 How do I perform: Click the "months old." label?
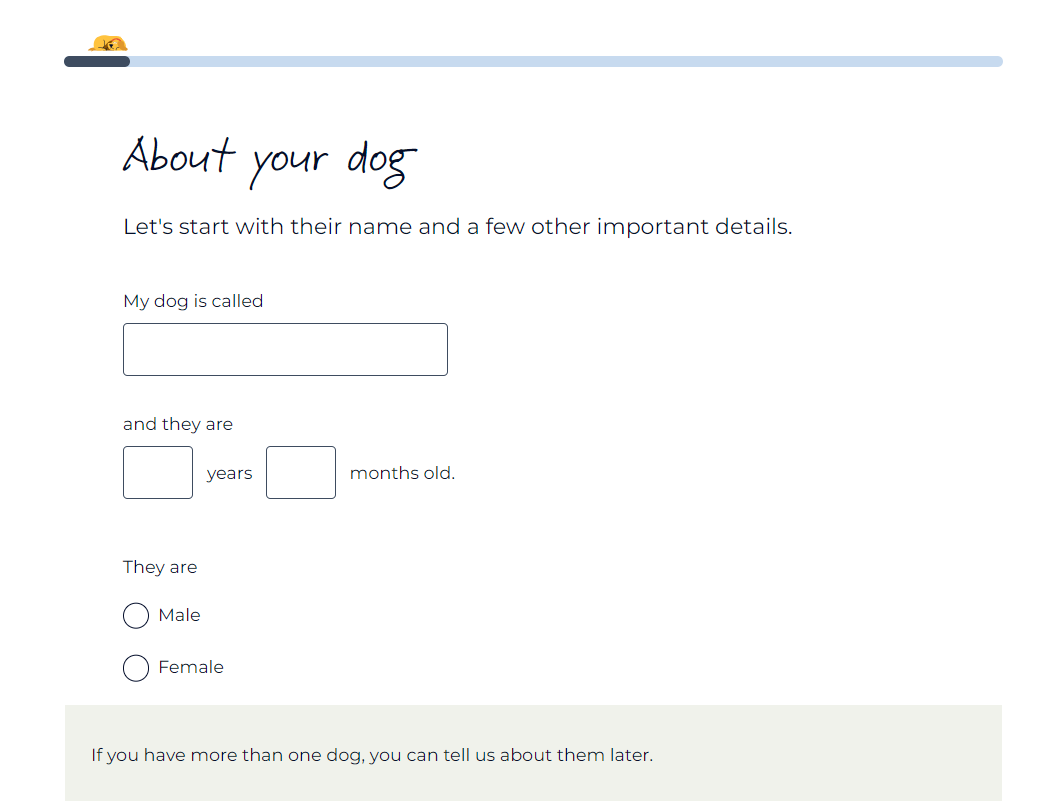(x=402, y=473)
